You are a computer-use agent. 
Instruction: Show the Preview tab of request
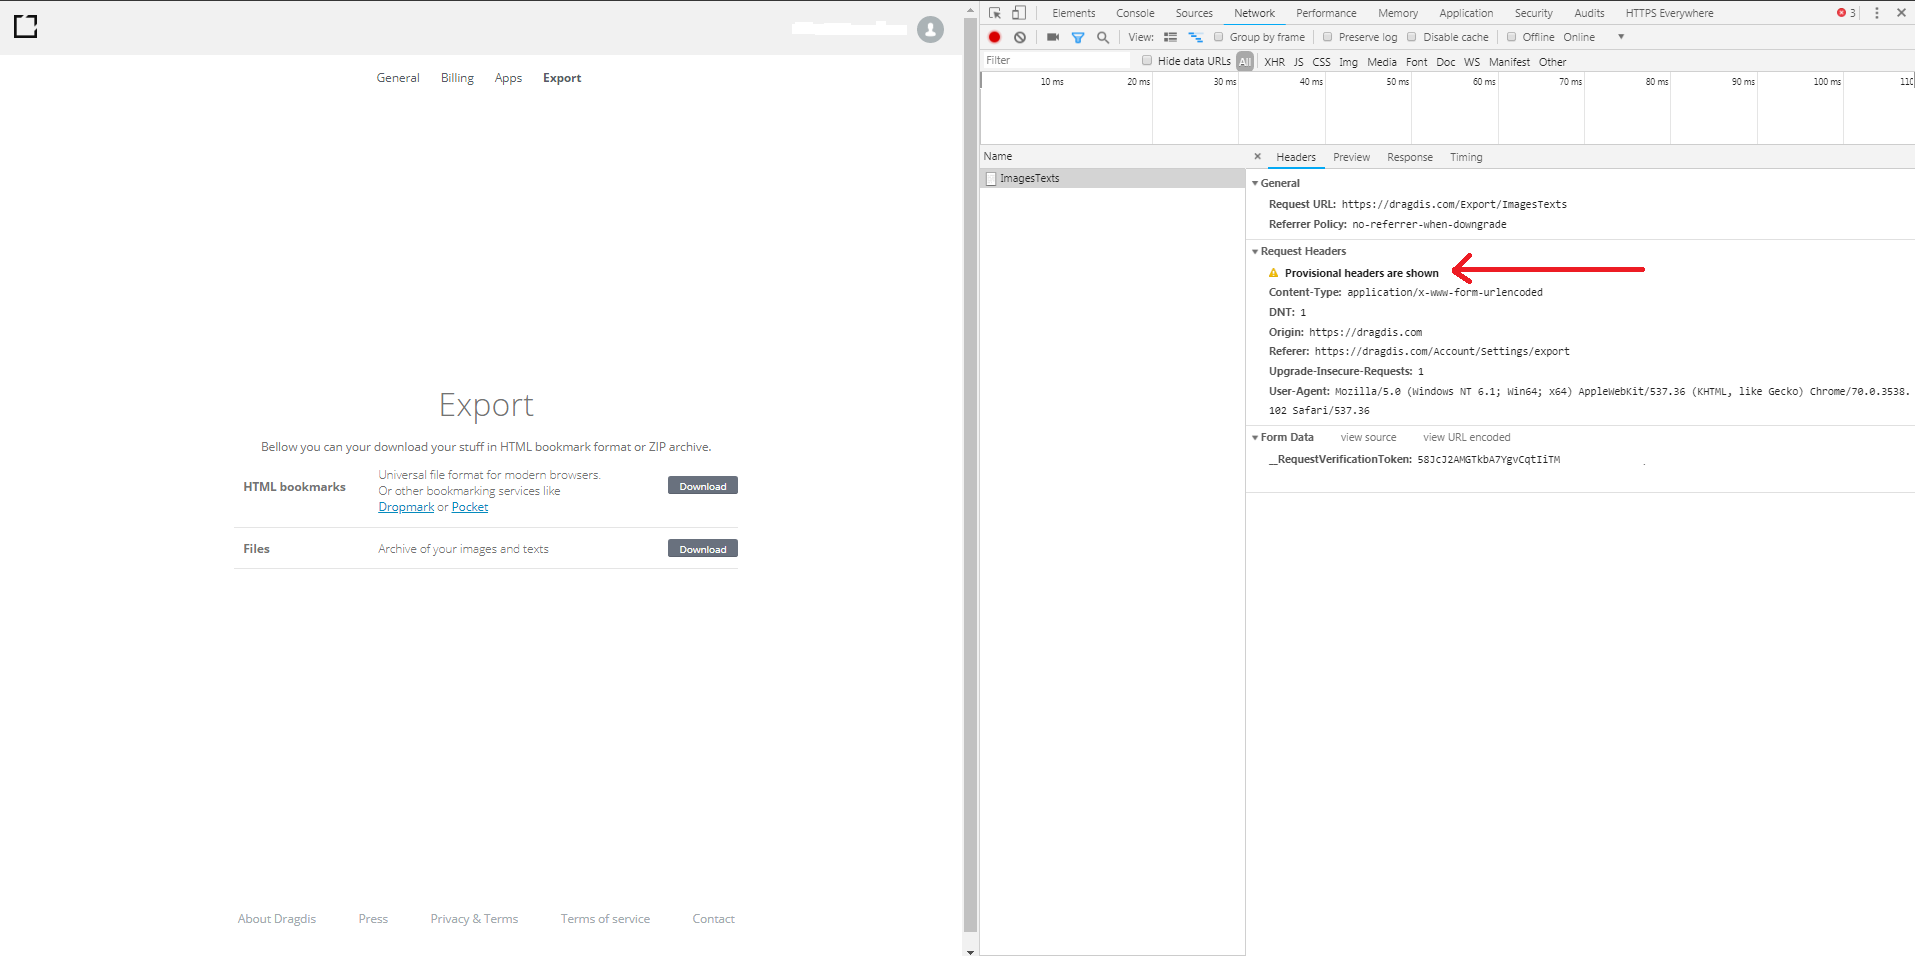coord(1351,157)
